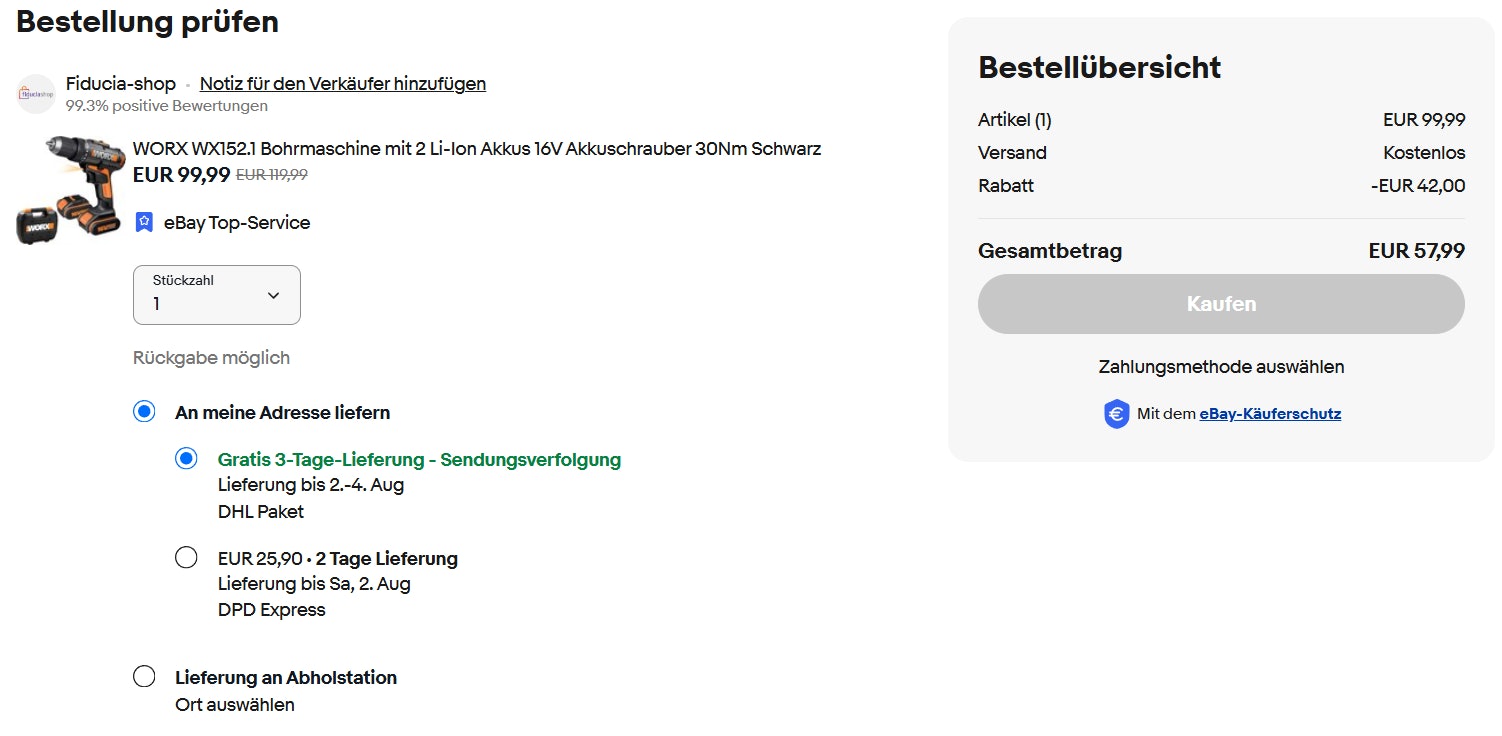Click 'Ort auswählen' under Abholstation
Viewport: 1502px width, 736px height.
(x=235, y=705)
